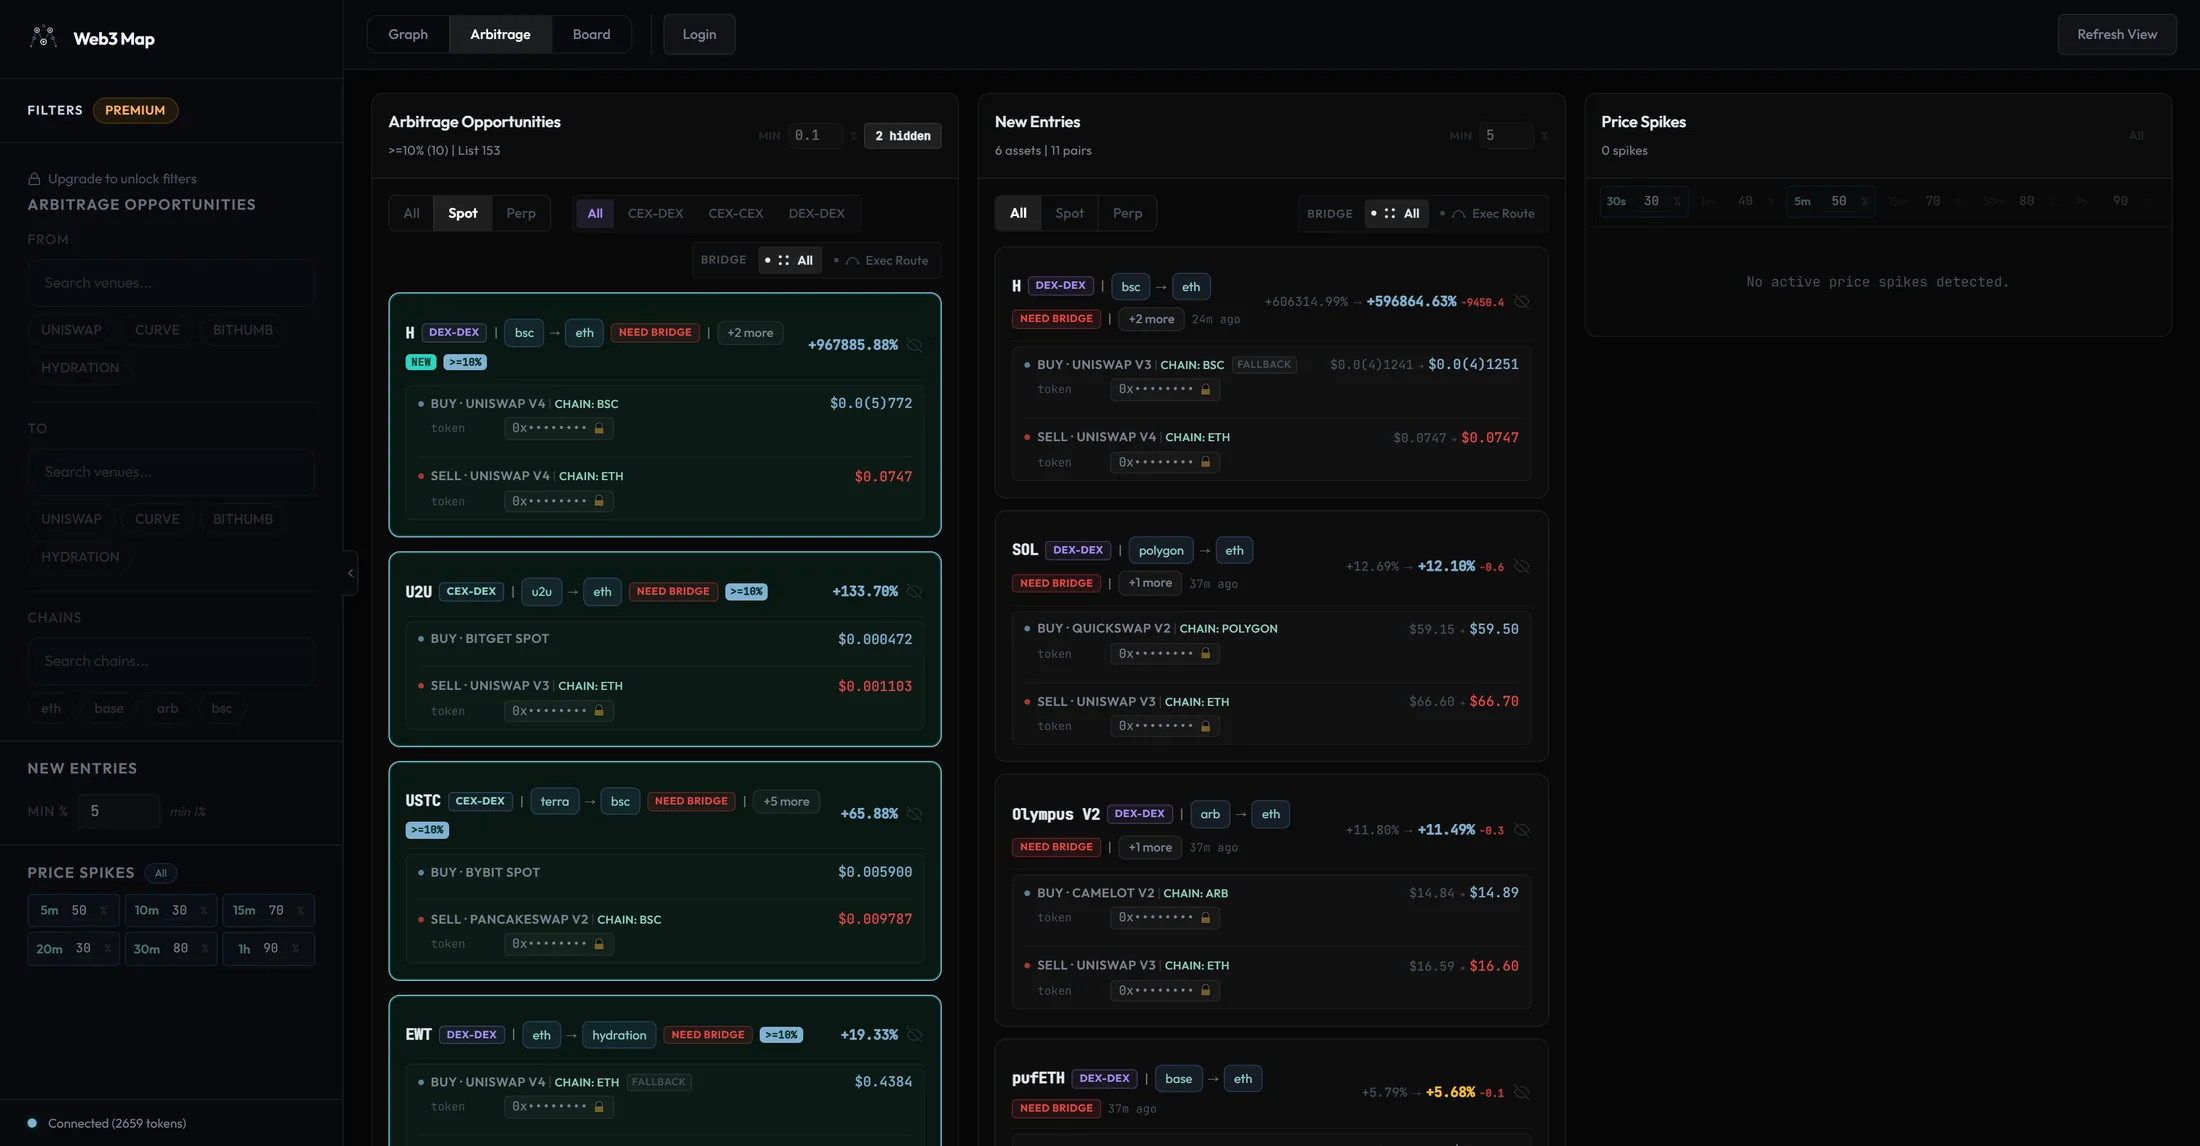
Task: Hide the pufETH entry in New Entries
Action: click(1522, 1092)
